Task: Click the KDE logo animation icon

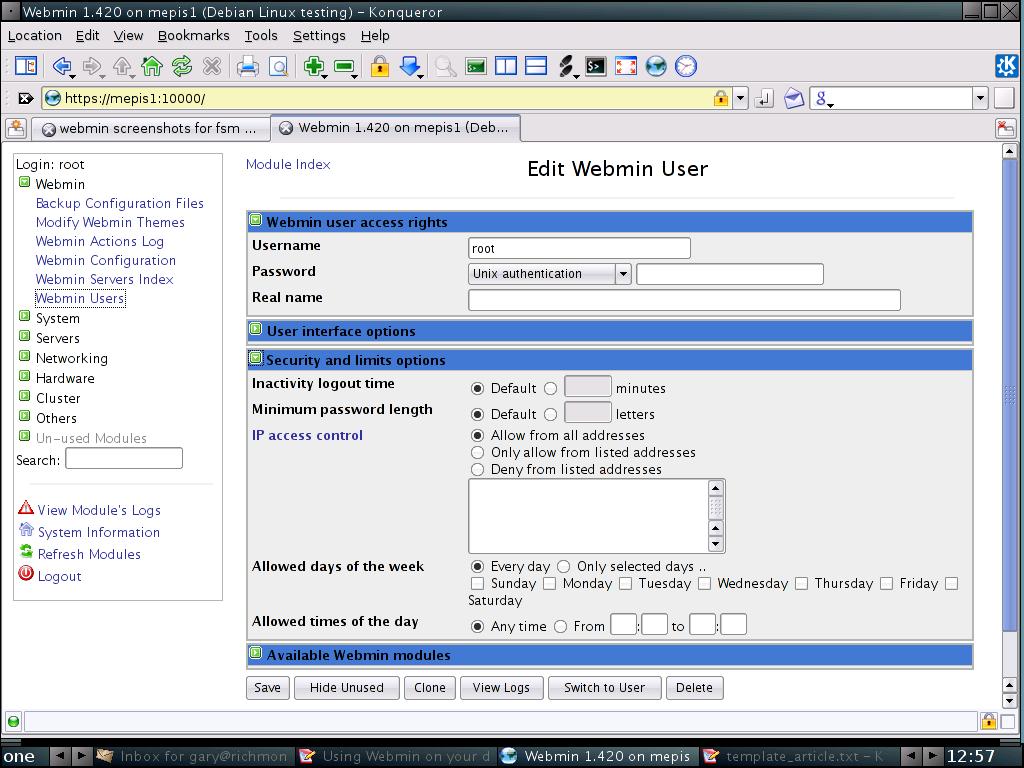Action: coord(1006,66)
